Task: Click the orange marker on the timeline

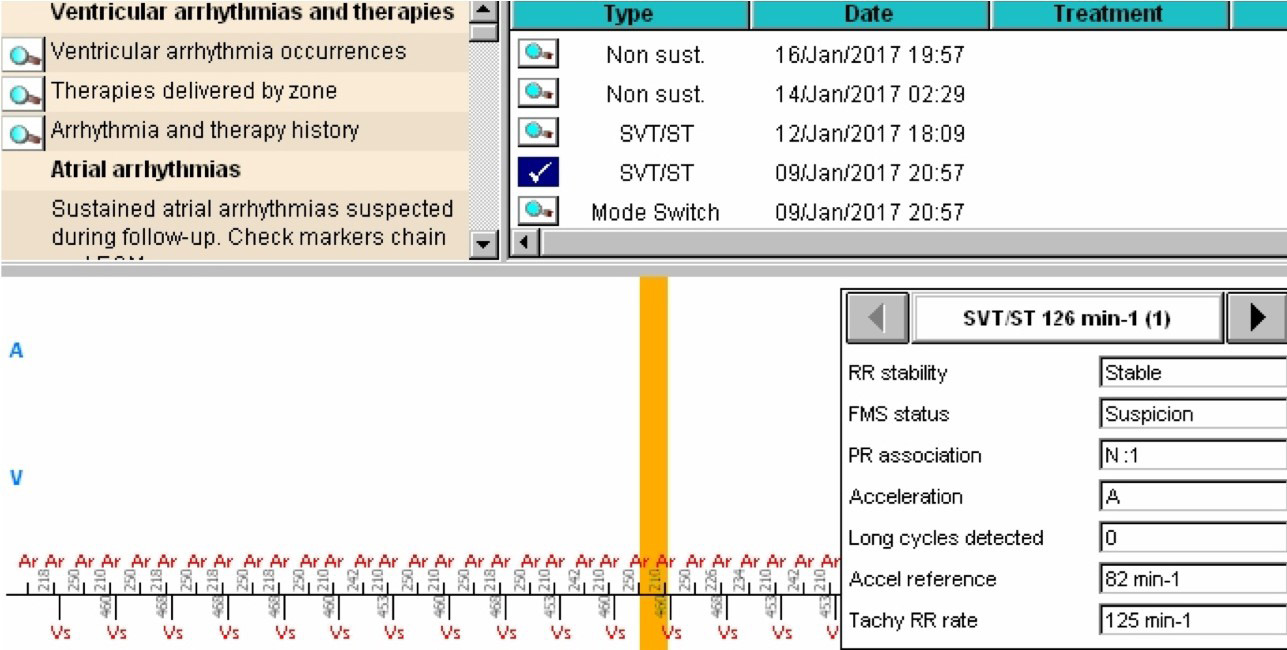Action: (x=653, y=460)
